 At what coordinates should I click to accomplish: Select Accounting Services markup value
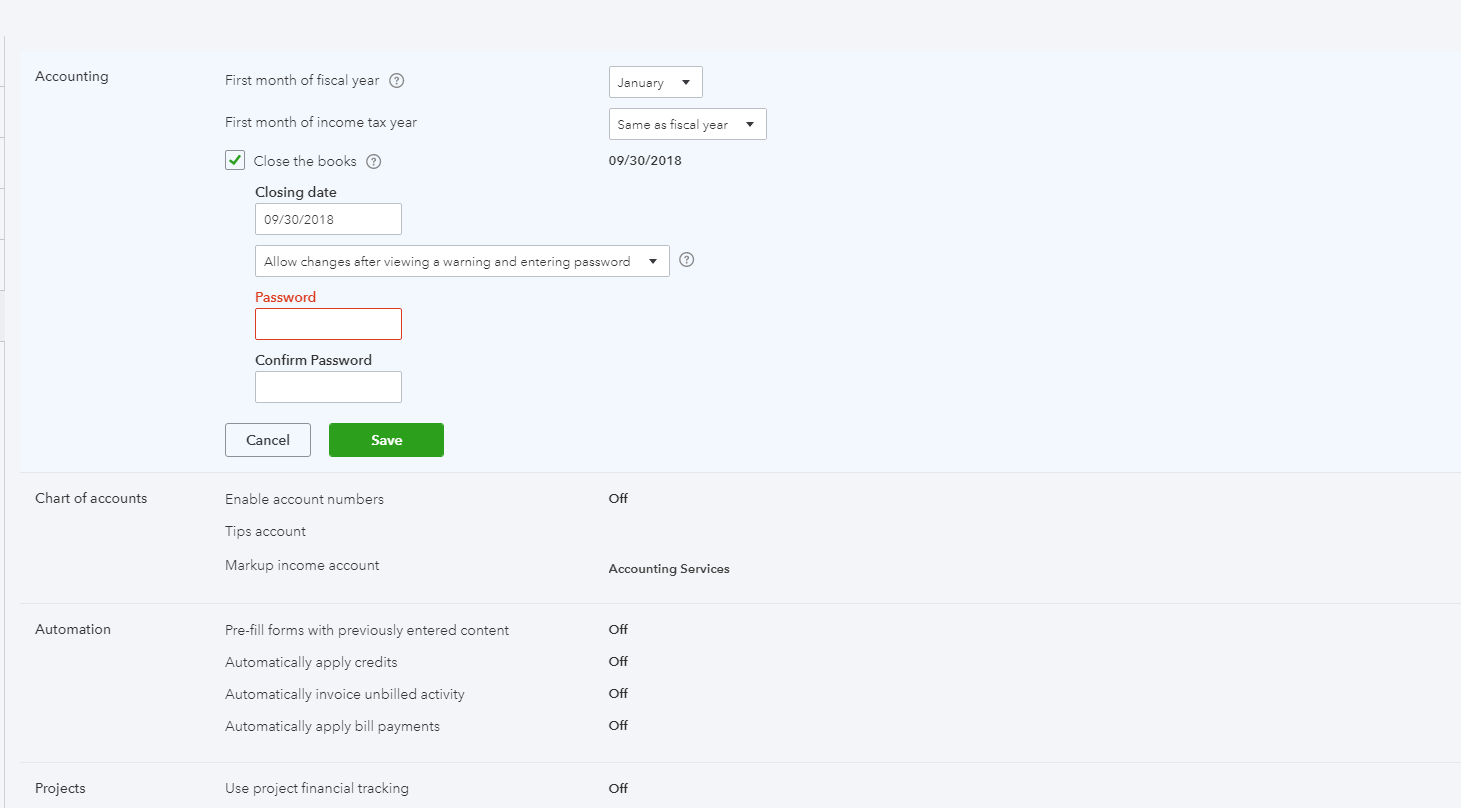pyautogui.click(x=669, y=569)
